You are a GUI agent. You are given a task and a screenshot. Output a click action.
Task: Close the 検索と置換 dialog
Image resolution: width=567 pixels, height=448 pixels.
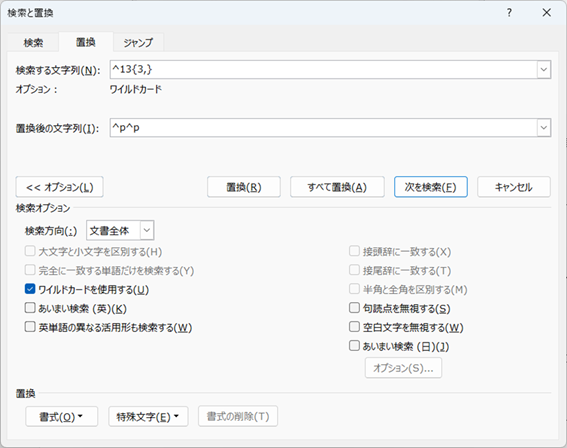pyautogui.click(x=546, y=13)
